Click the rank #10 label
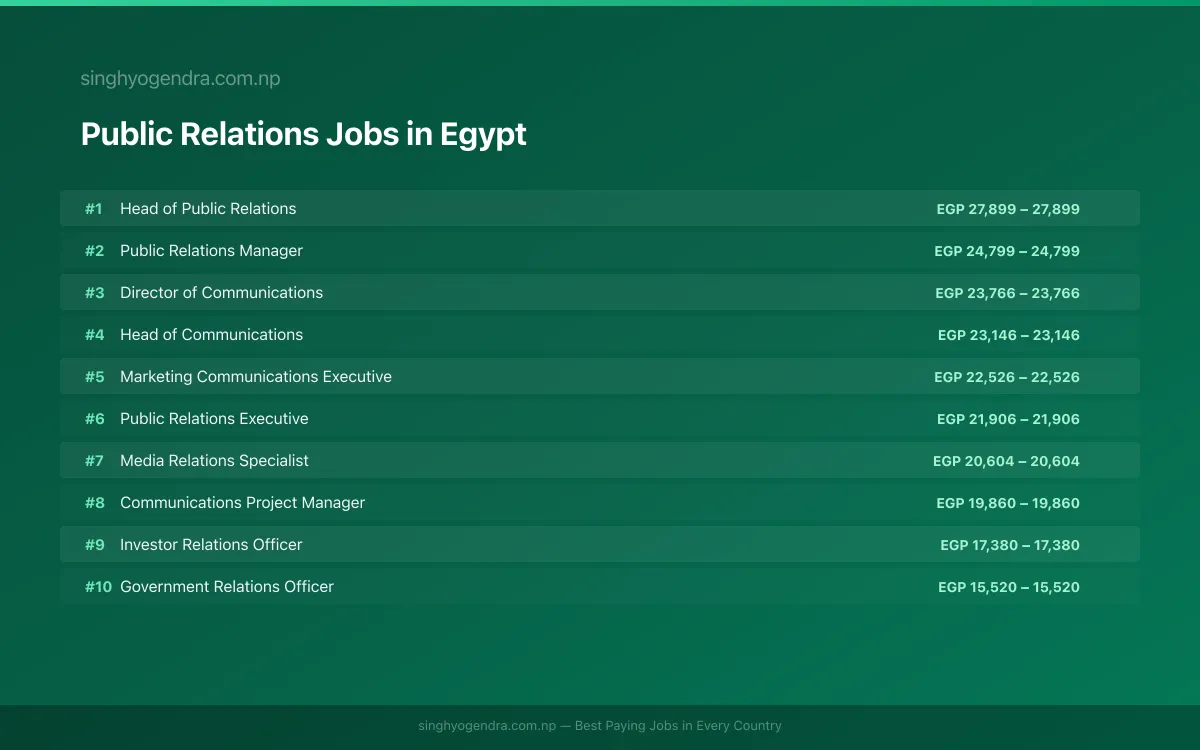The image size is (1200, 750). pos(98,587)
